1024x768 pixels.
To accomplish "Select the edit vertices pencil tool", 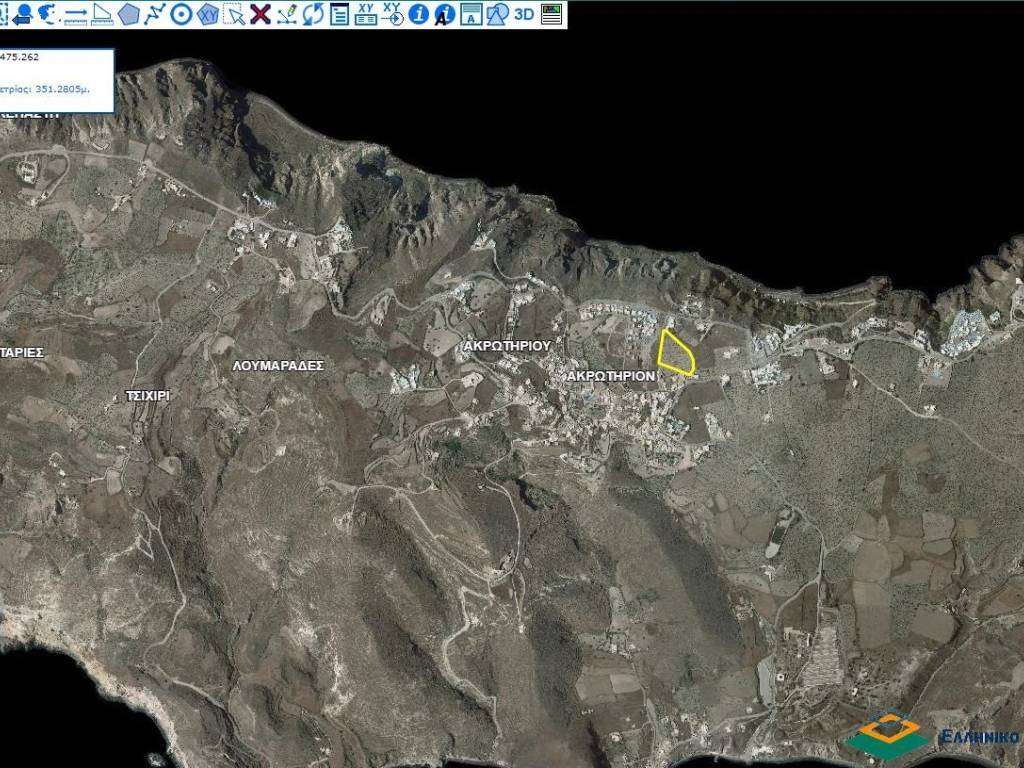I will point(286,14).
